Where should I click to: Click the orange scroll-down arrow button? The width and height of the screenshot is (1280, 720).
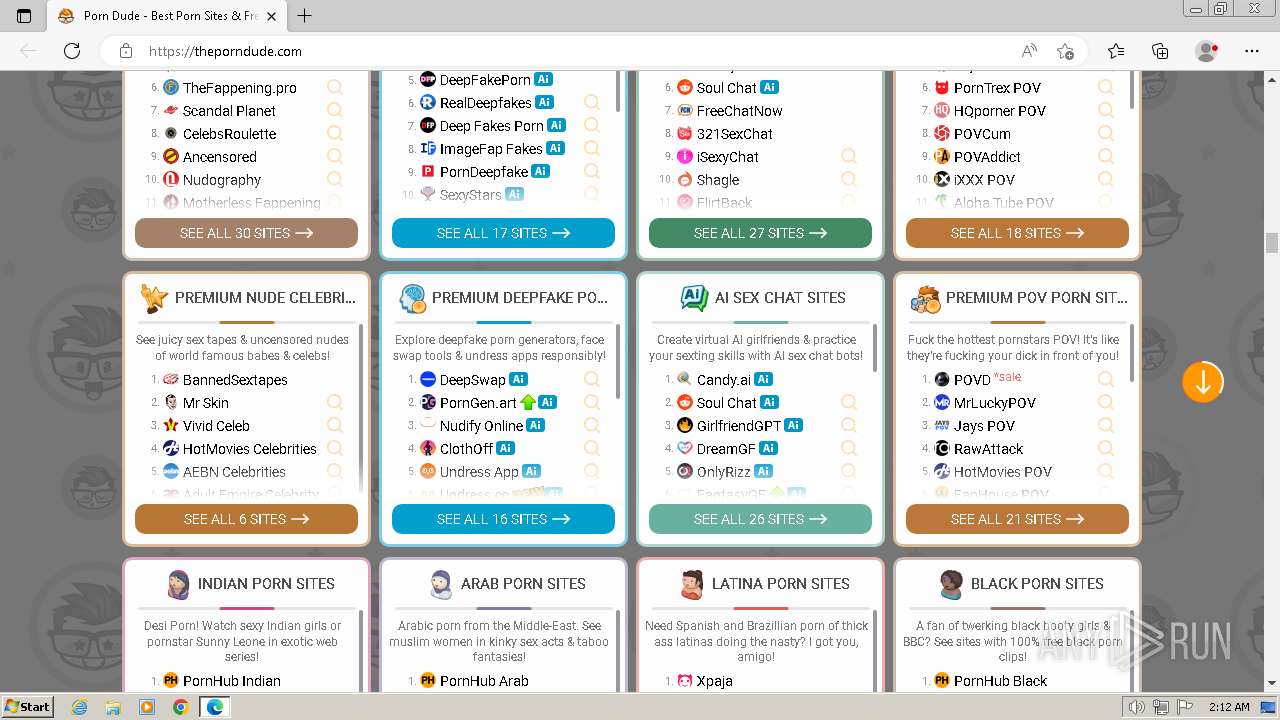1202,382
